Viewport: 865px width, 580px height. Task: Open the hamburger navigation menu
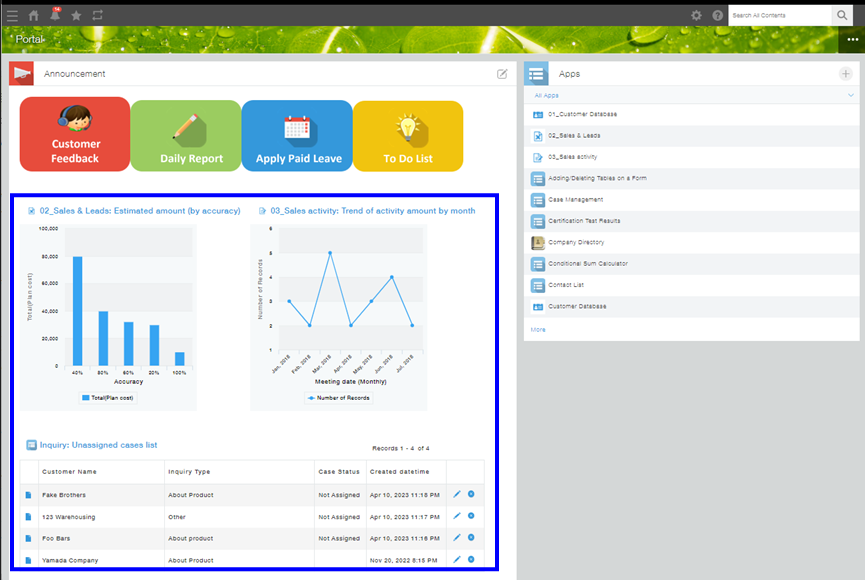coord(12,14)
